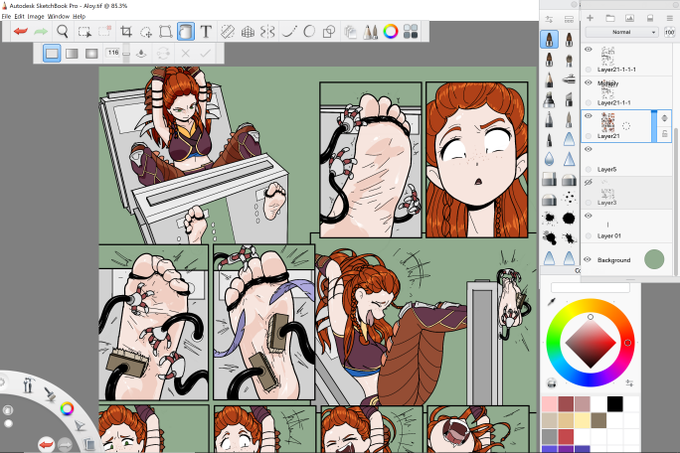Open the brush library icon
The image size is (680, 453).
[x=569, y=19]
